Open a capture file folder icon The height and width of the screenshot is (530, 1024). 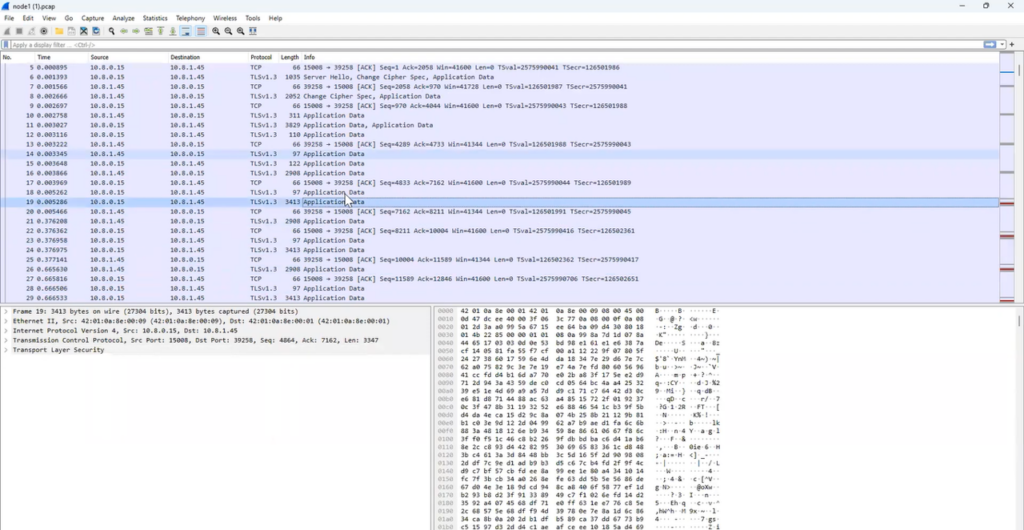pos(59,31)
